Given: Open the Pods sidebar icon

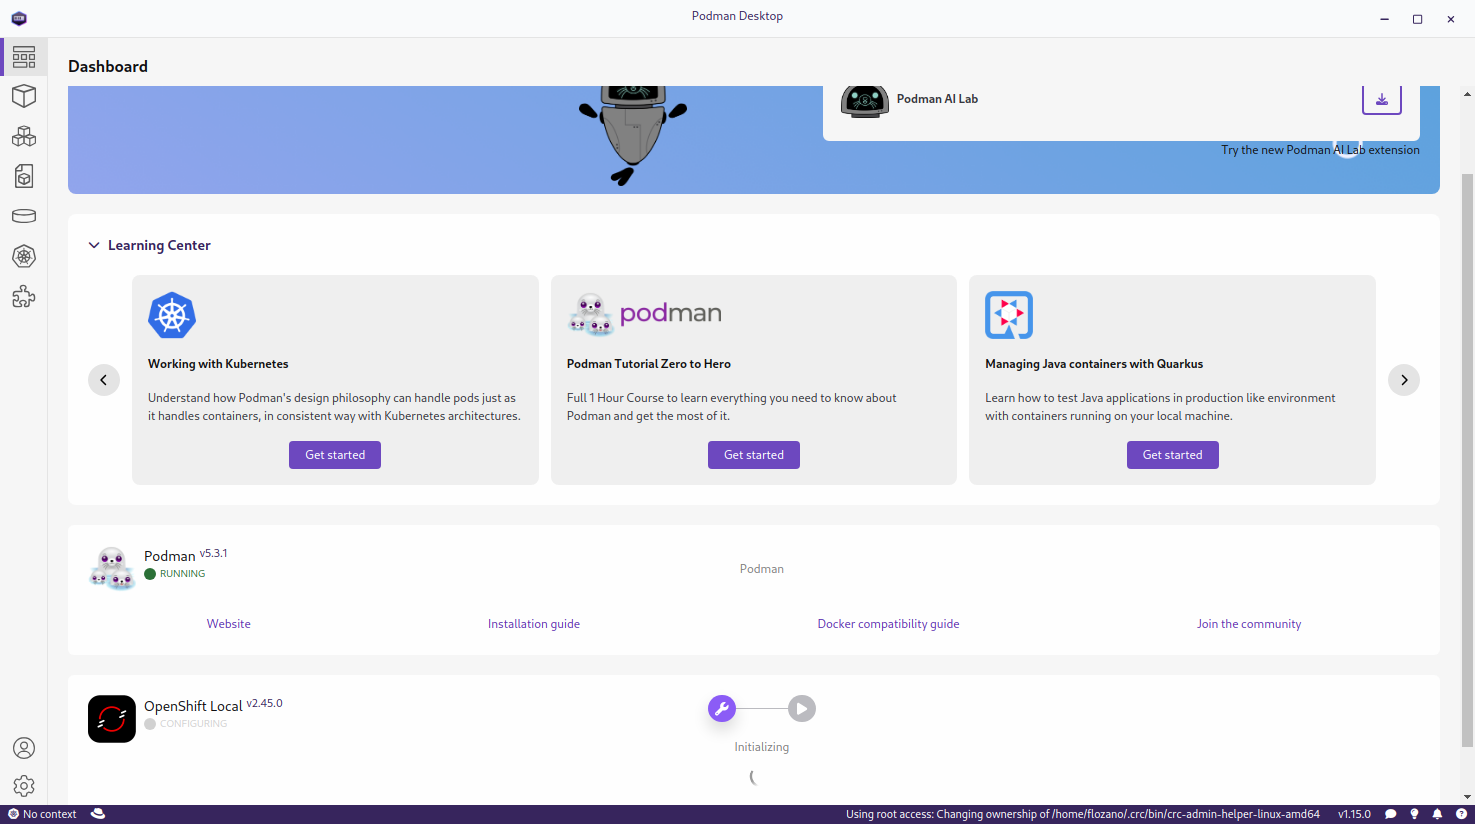Looking at the screenshot, I should 24,136.
